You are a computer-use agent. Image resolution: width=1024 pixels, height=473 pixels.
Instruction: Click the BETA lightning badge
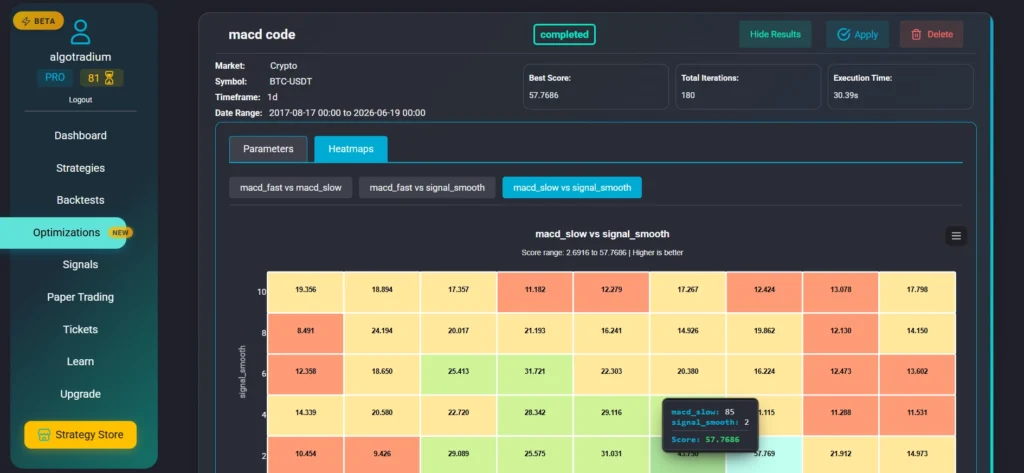point(39,20)
